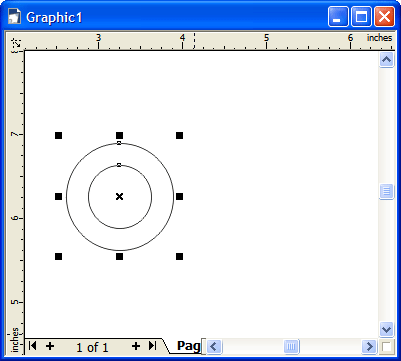
Task: Select the bottom-right selection handle
Action: 179,256
